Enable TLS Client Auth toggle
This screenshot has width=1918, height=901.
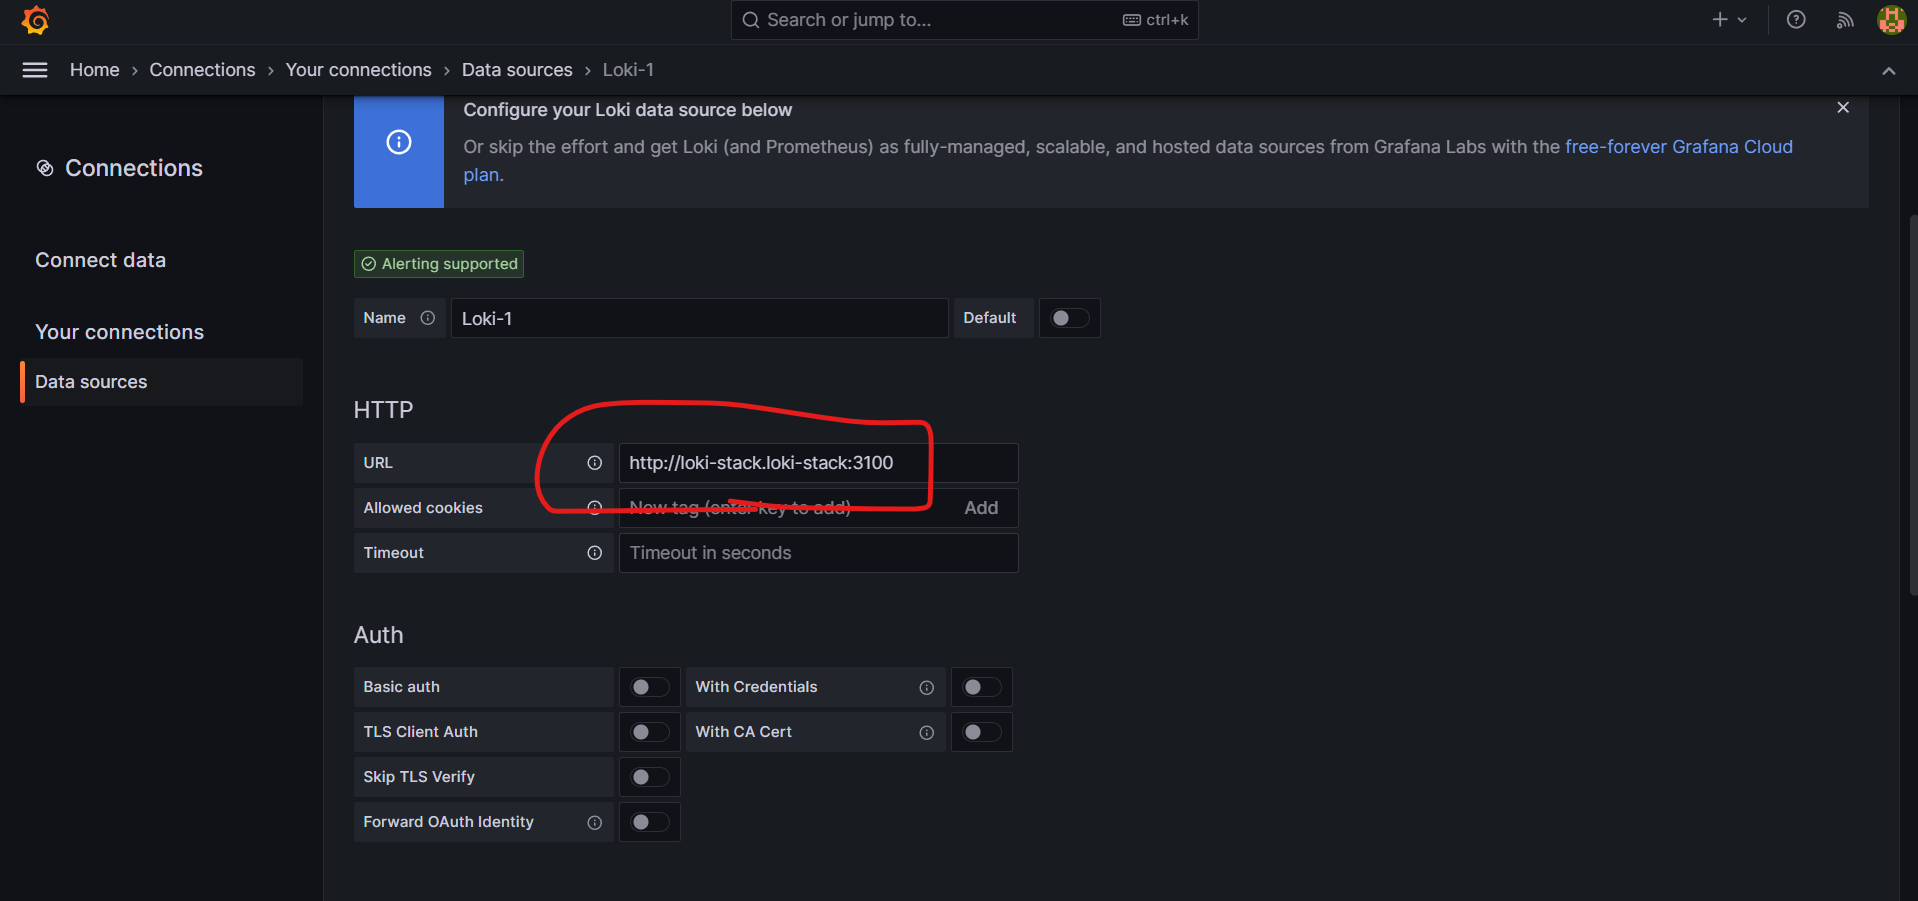[650, 732]
